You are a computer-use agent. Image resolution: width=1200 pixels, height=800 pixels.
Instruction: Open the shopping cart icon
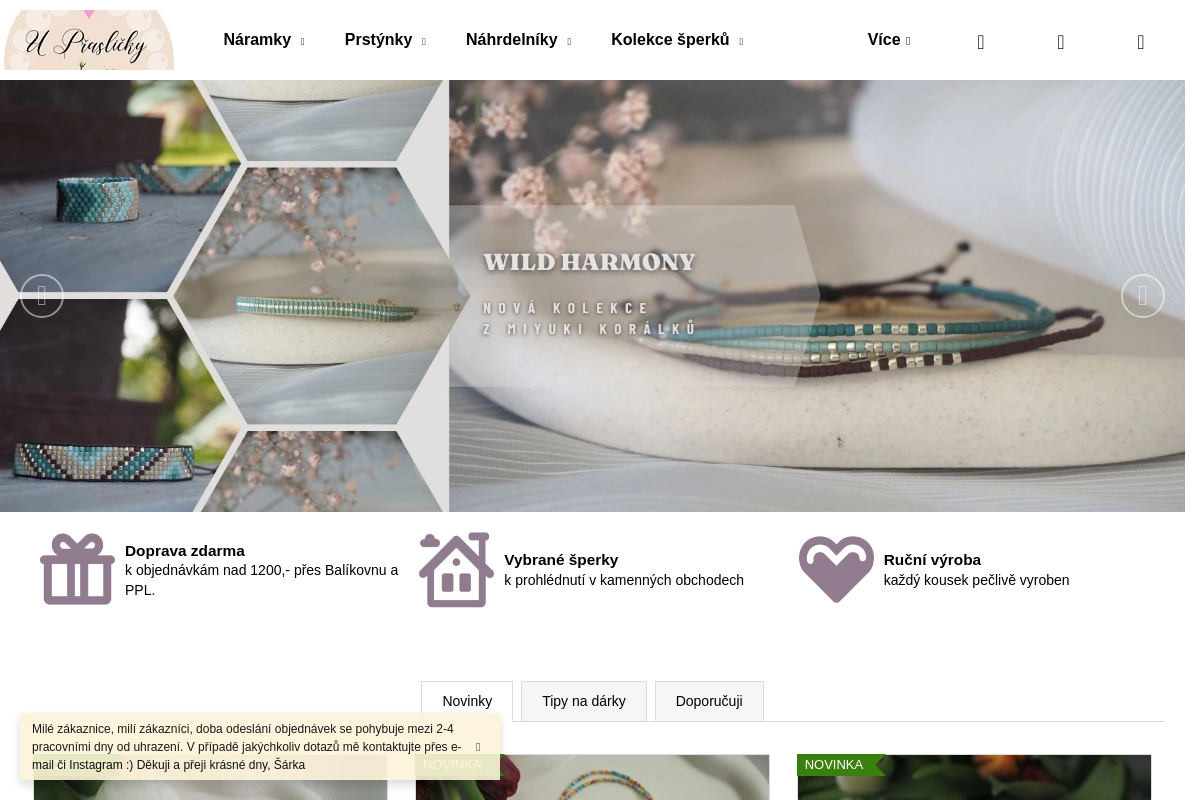click(x=1141, y=41)
